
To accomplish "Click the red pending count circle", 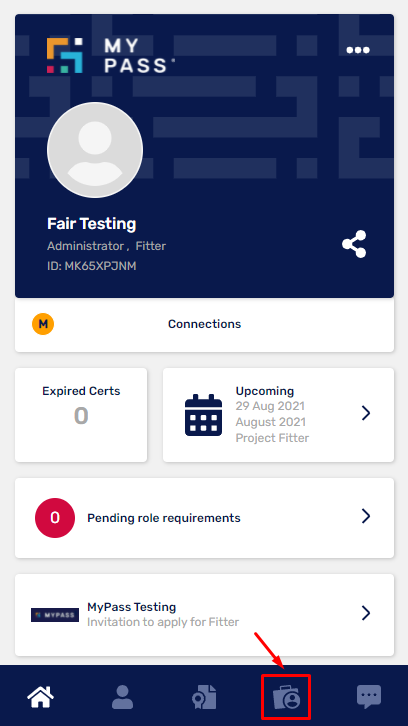I will click(x=55, y=518).
